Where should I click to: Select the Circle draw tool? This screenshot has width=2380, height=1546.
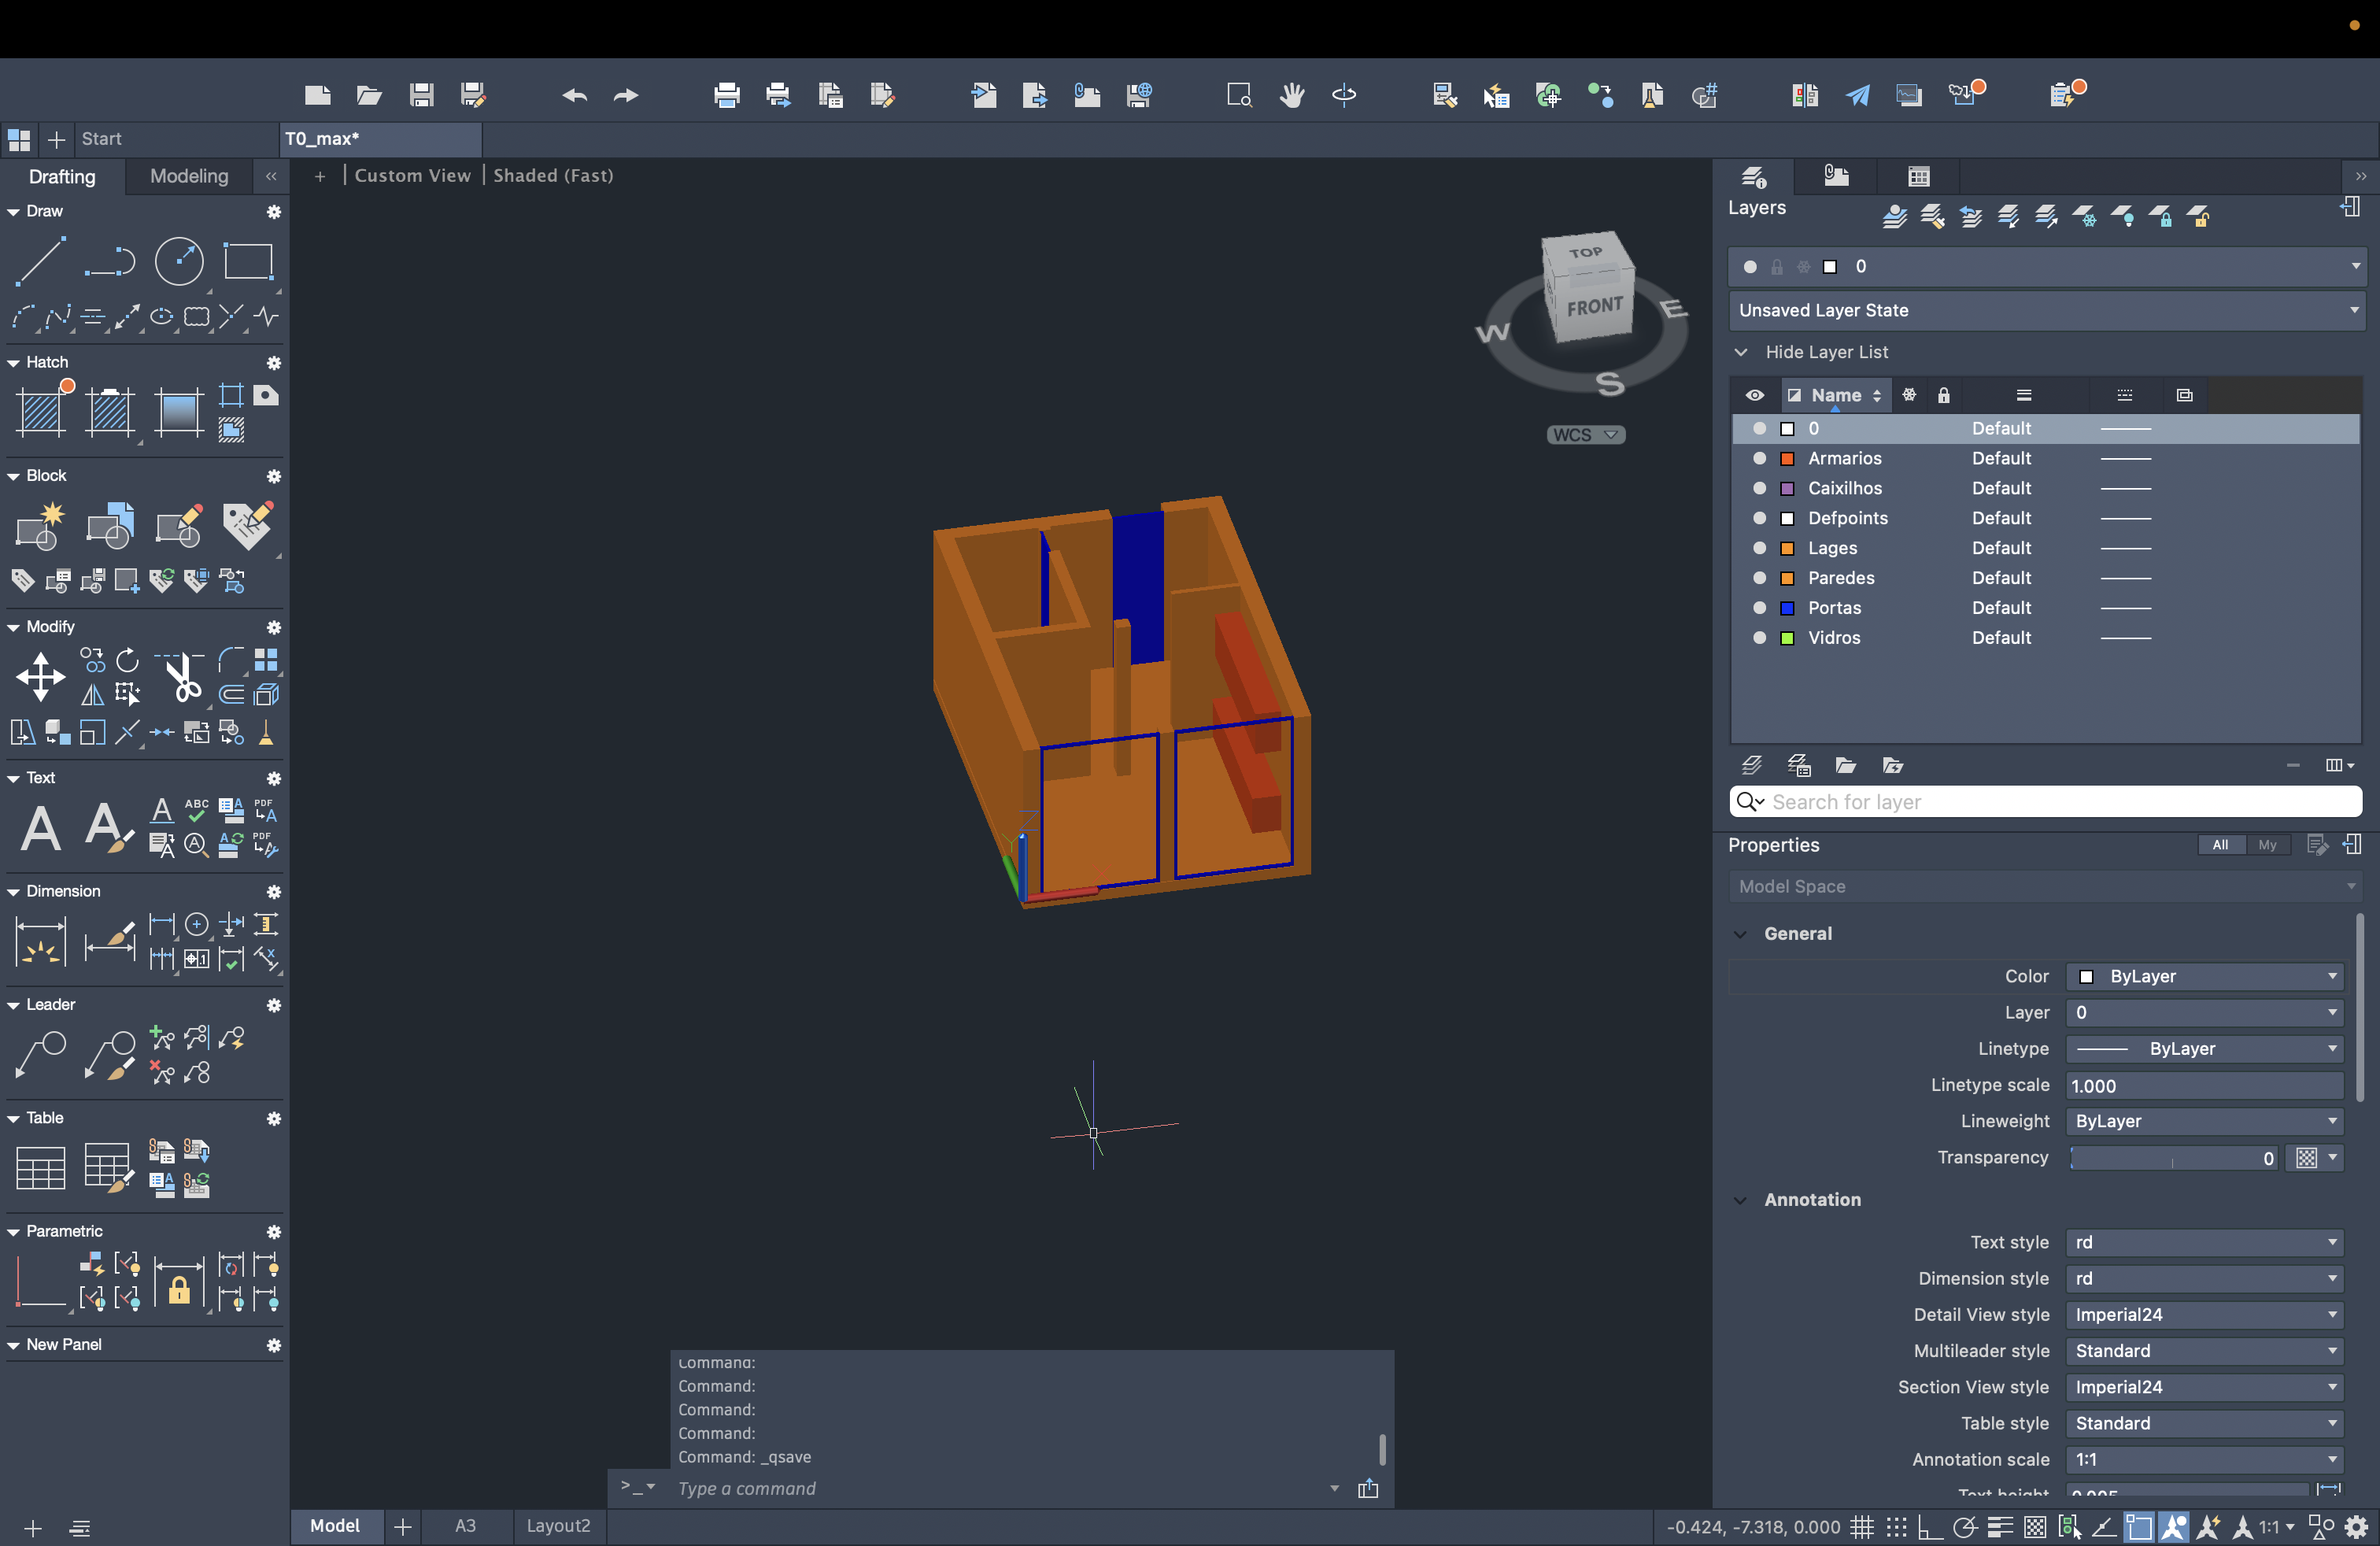pos(179,262)
